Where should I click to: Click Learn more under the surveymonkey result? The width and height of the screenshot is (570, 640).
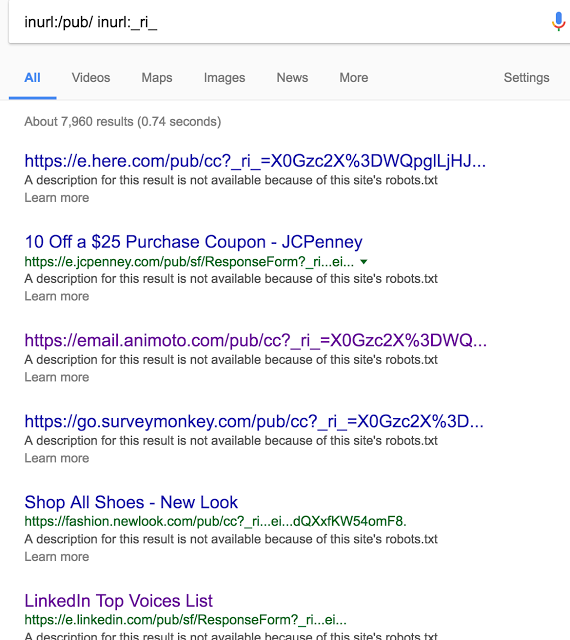[x=57, y=458]
